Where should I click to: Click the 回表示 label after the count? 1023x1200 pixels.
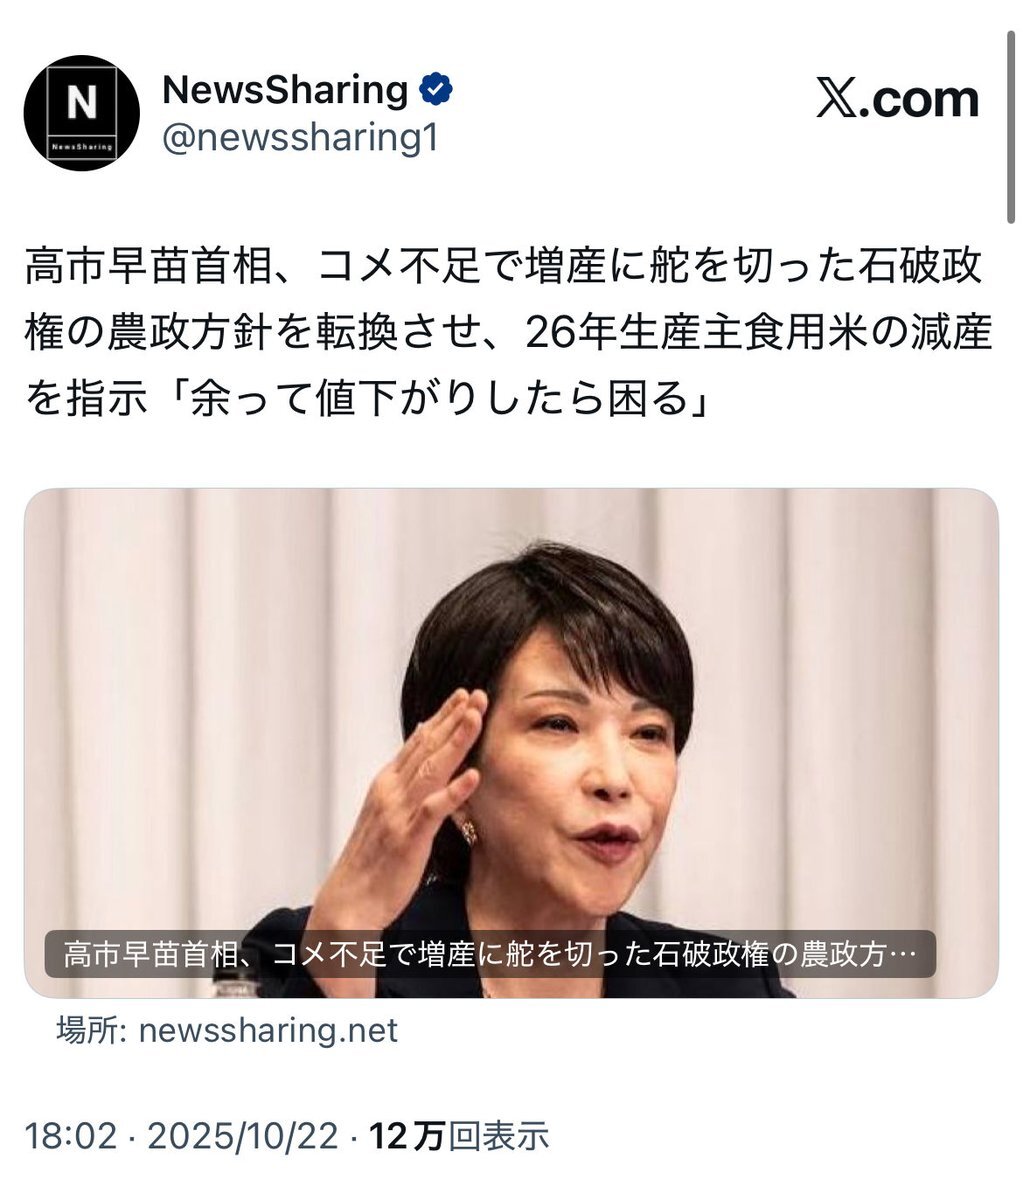pos(498,1137)
